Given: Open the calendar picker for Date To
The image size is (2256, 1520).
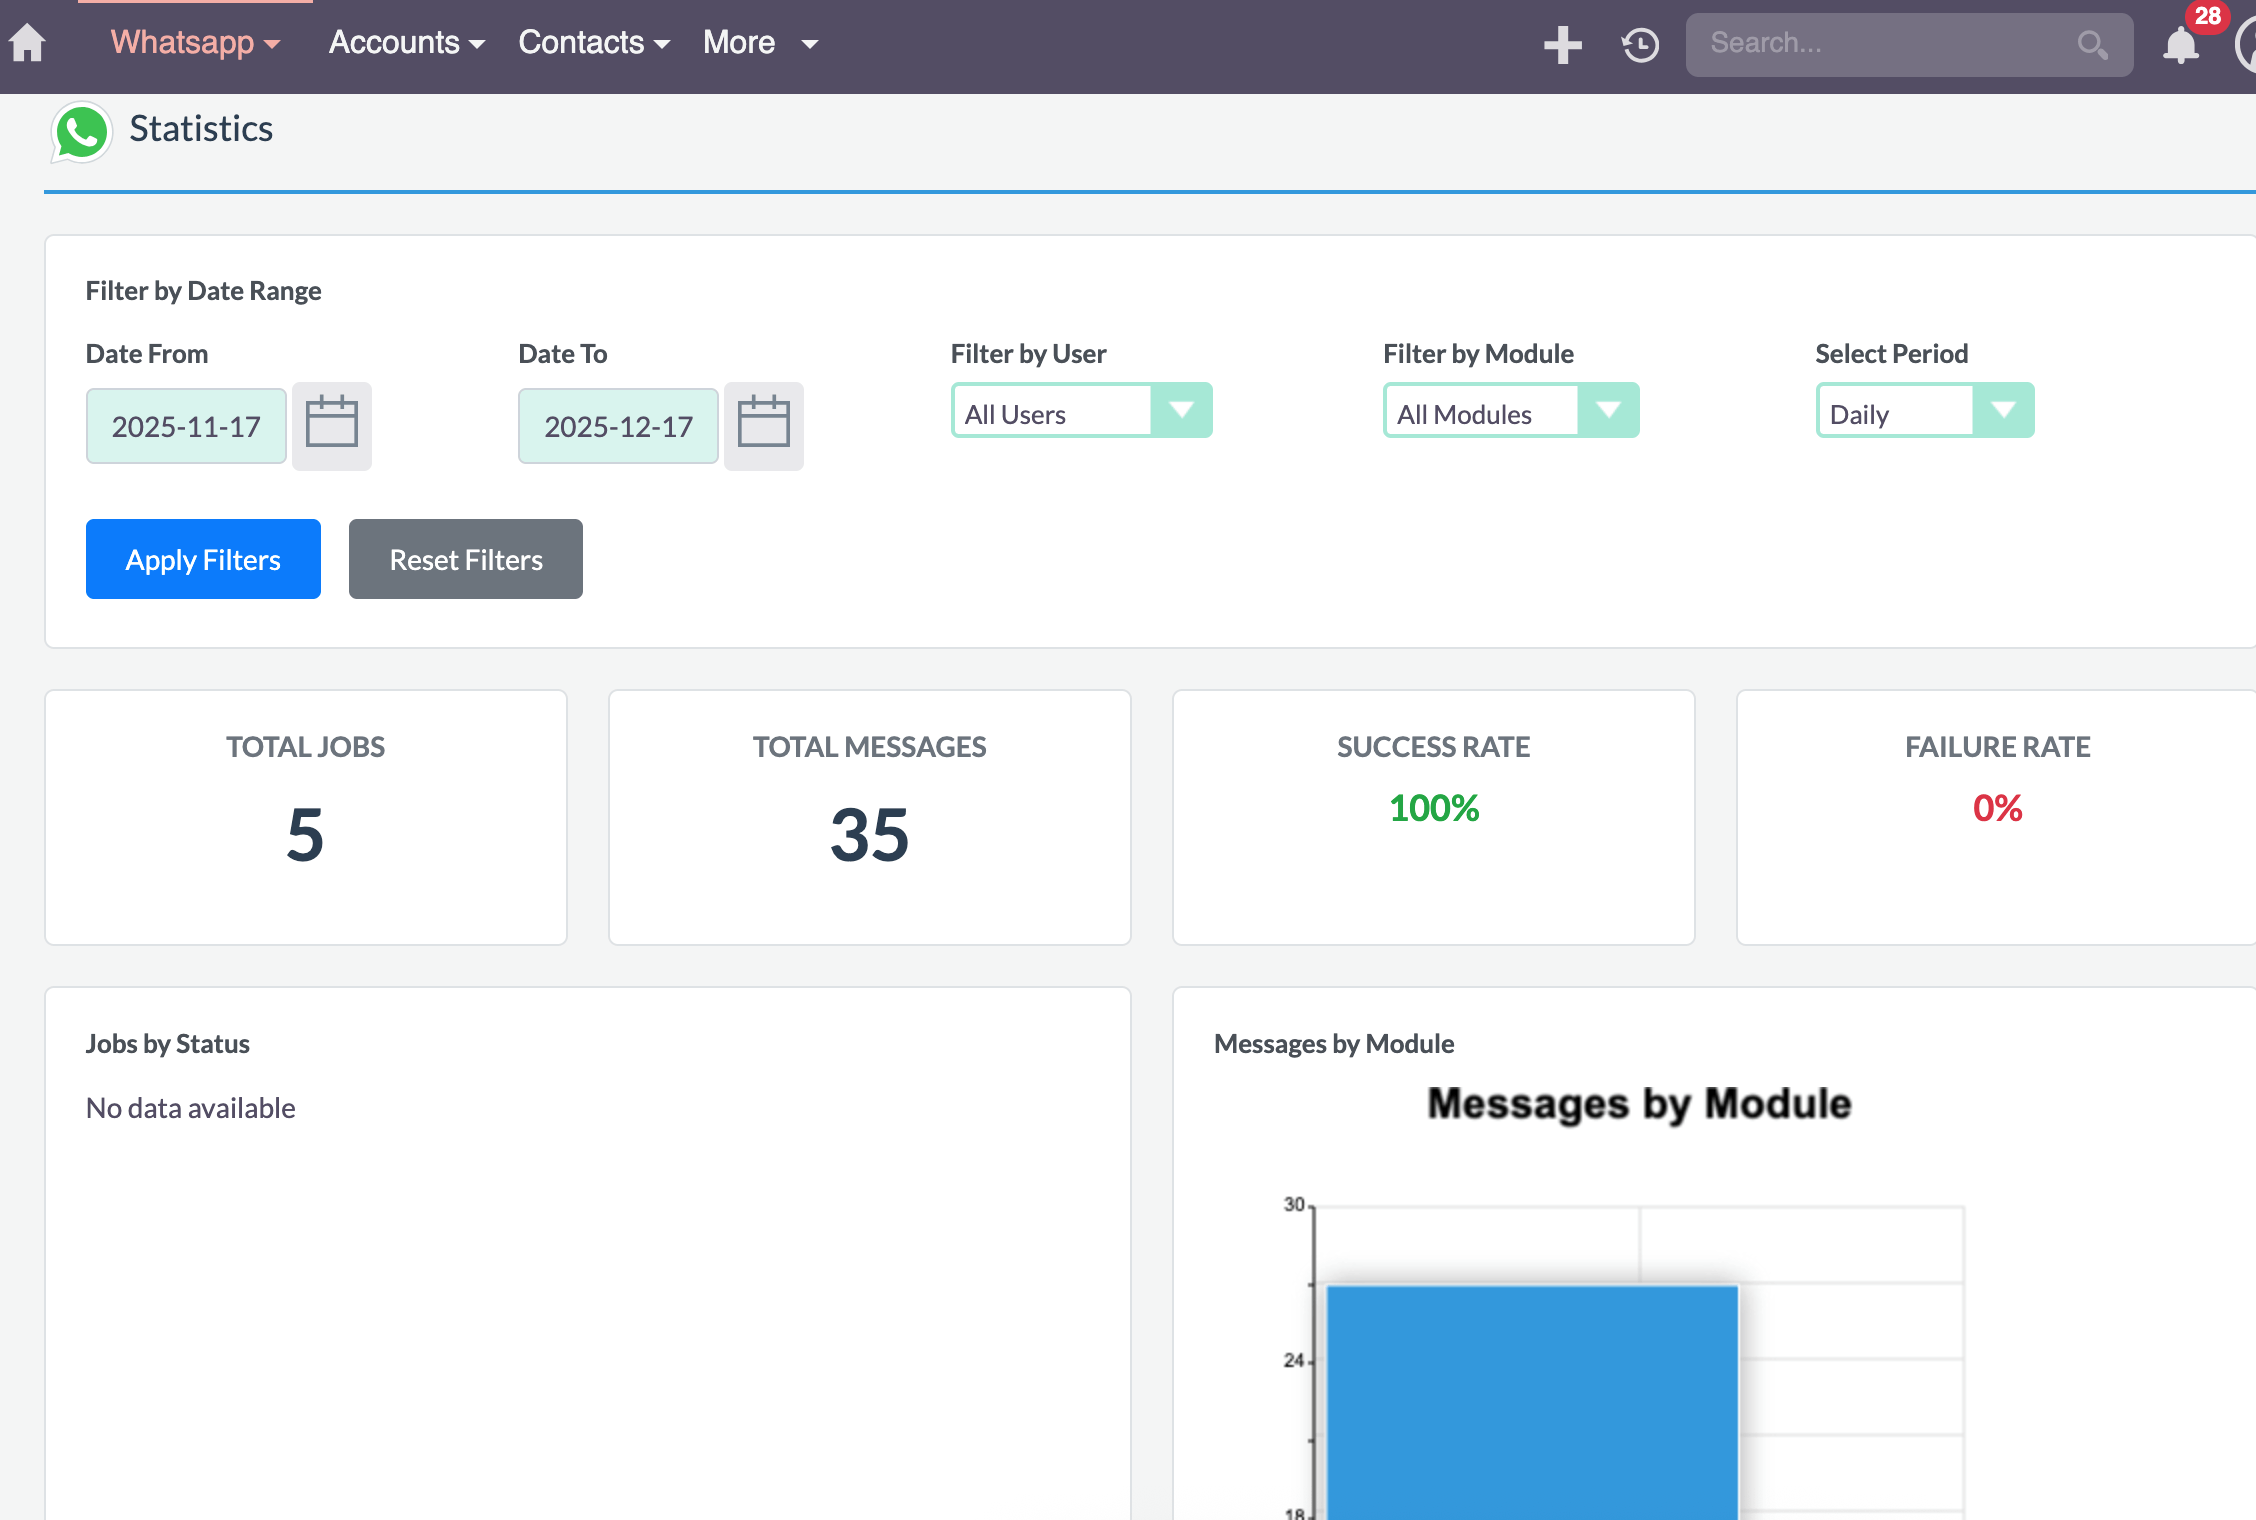Looking at the screenshot, I should [763, 426].
